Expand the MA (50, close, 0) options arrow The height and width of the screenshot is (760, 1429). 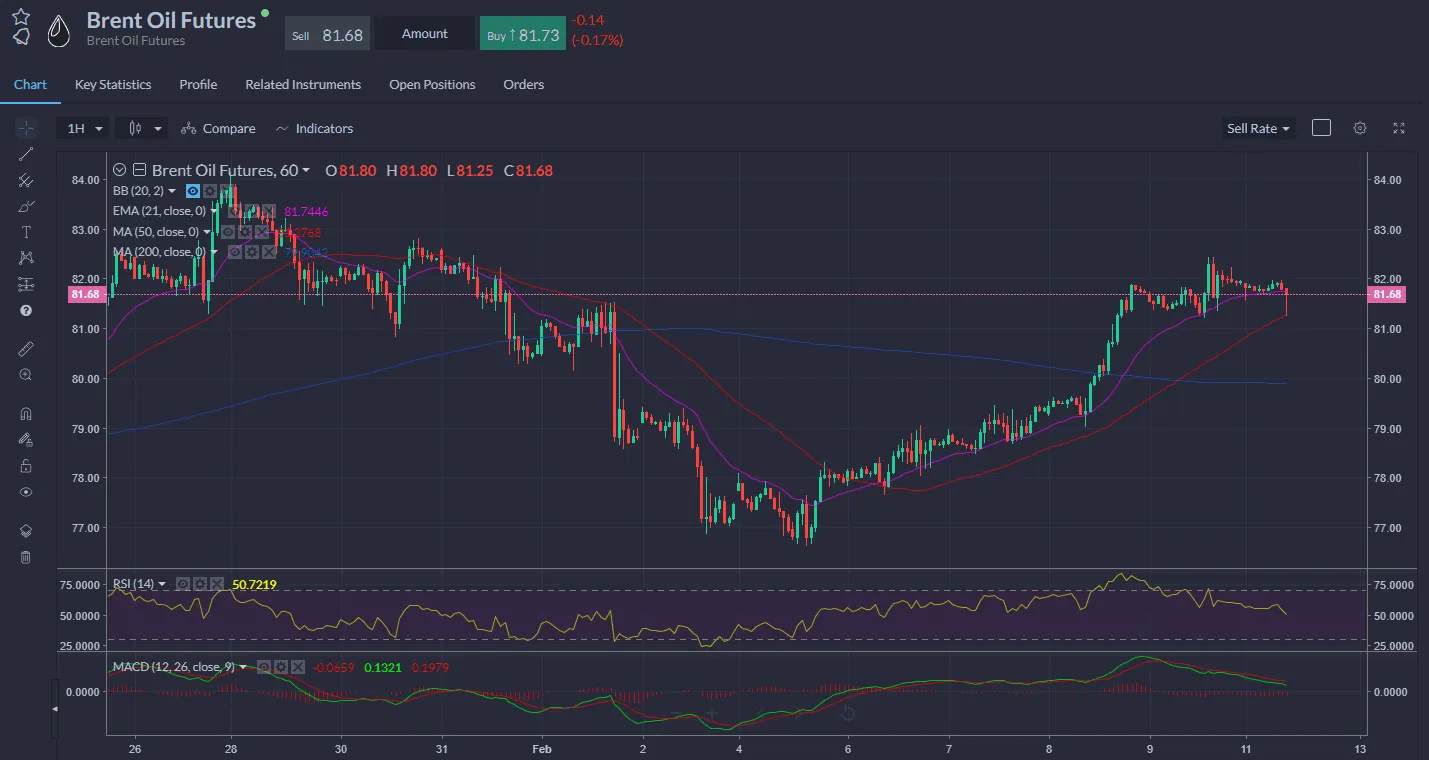coord(207,232)
